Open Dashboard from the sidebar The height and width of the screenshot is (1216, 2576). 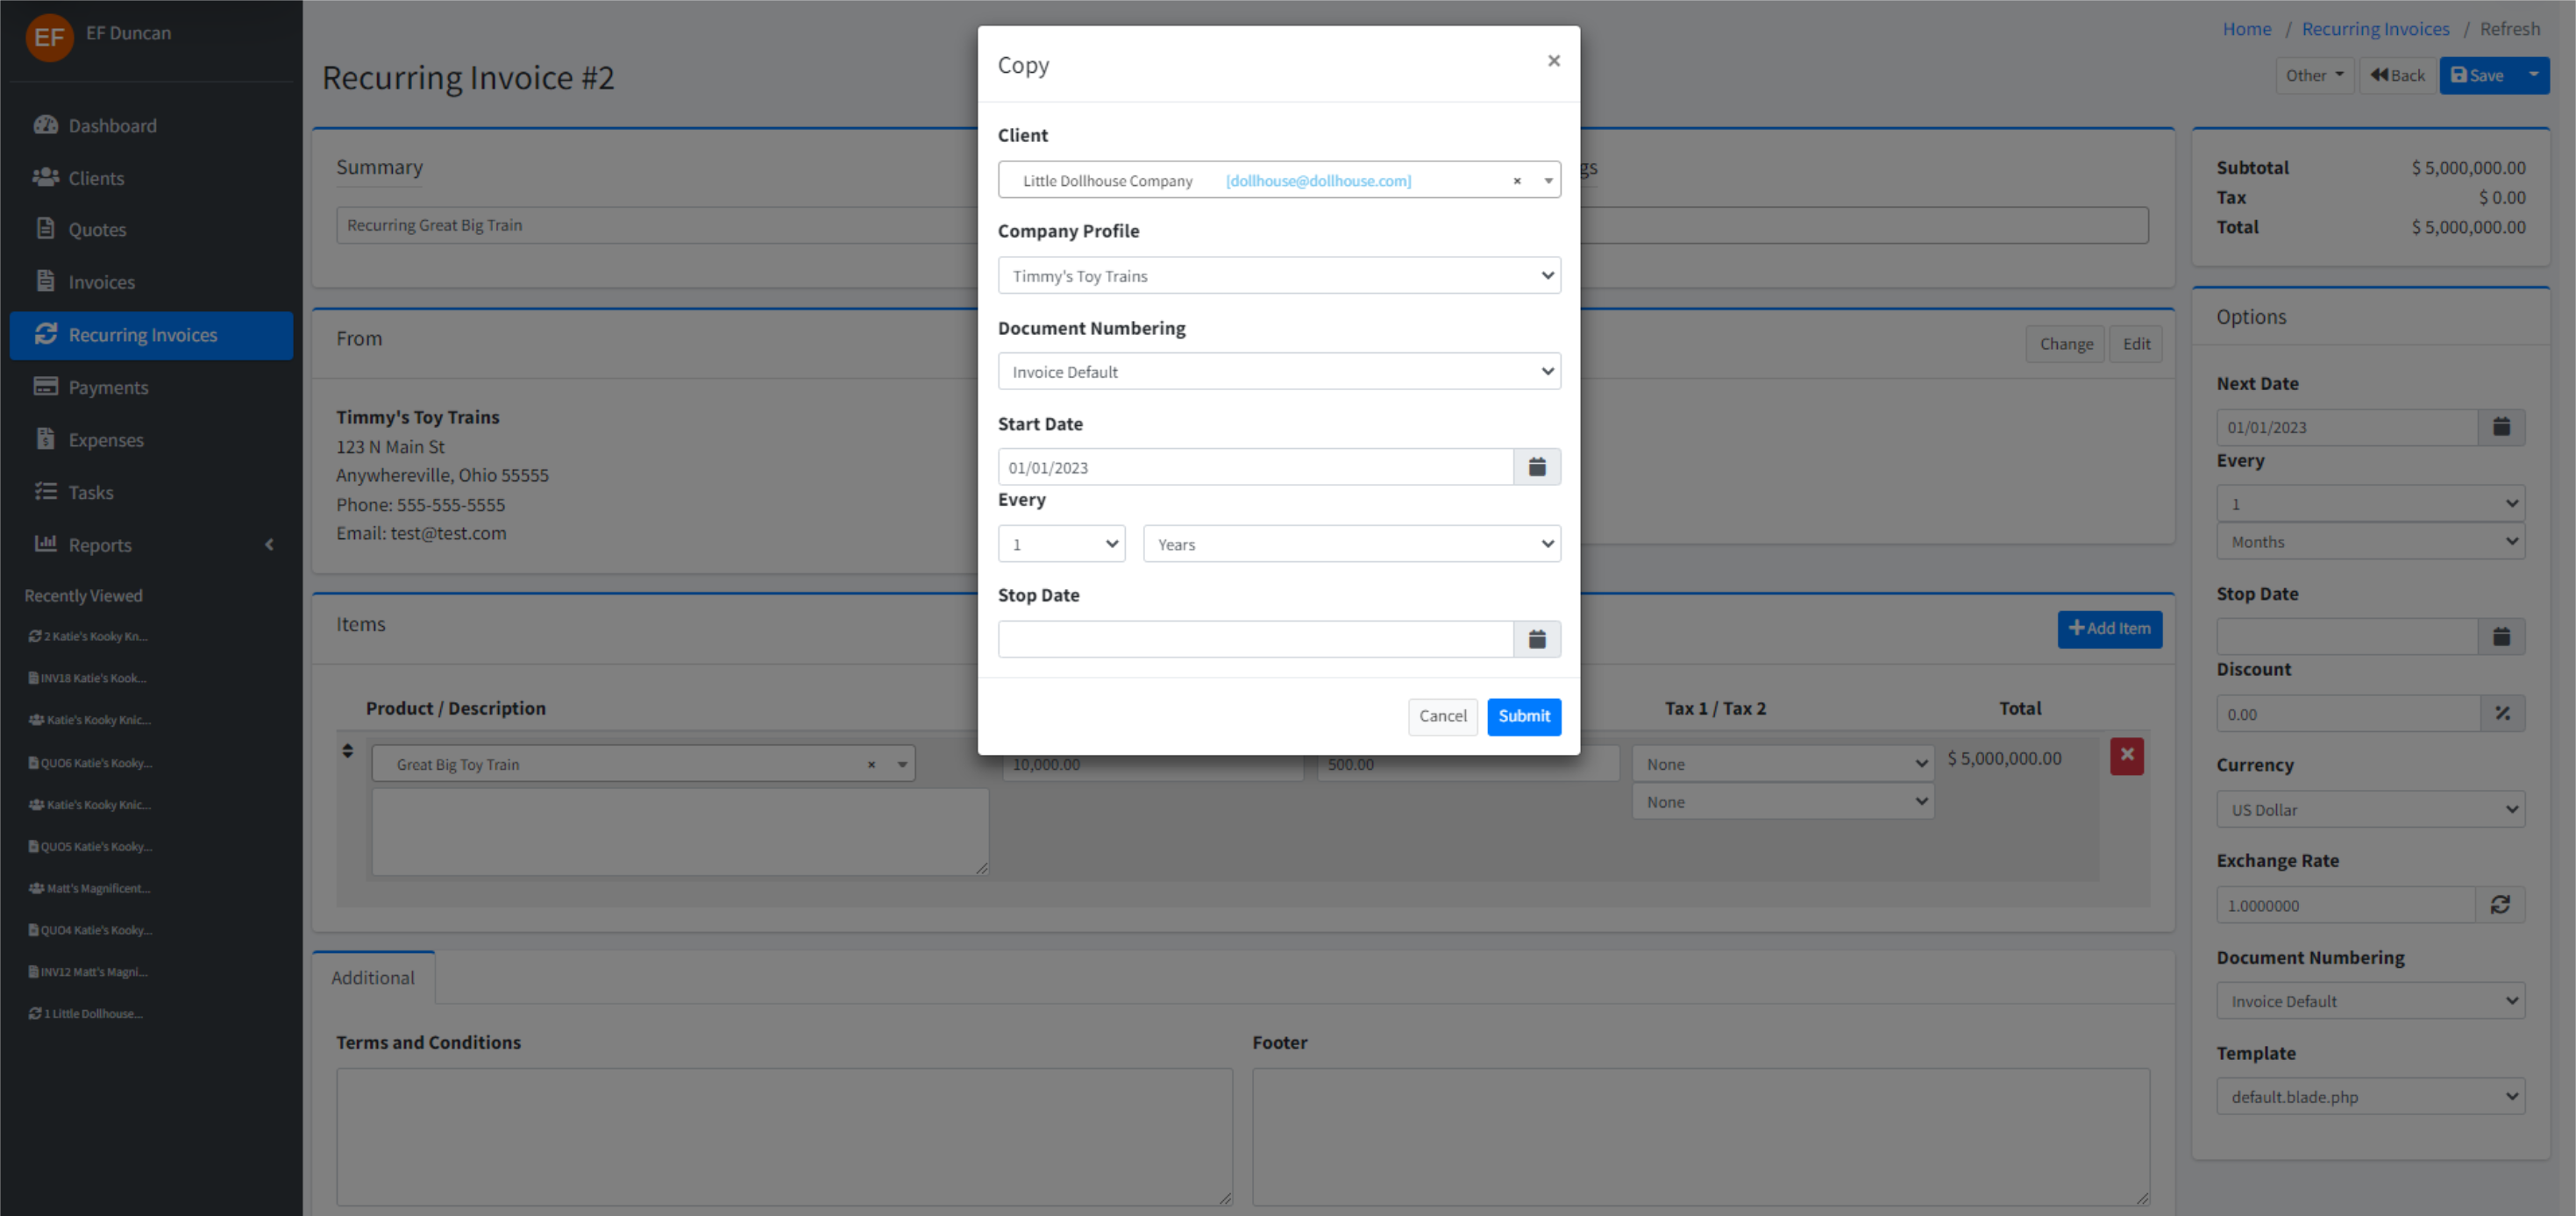[x=112, y=126]
